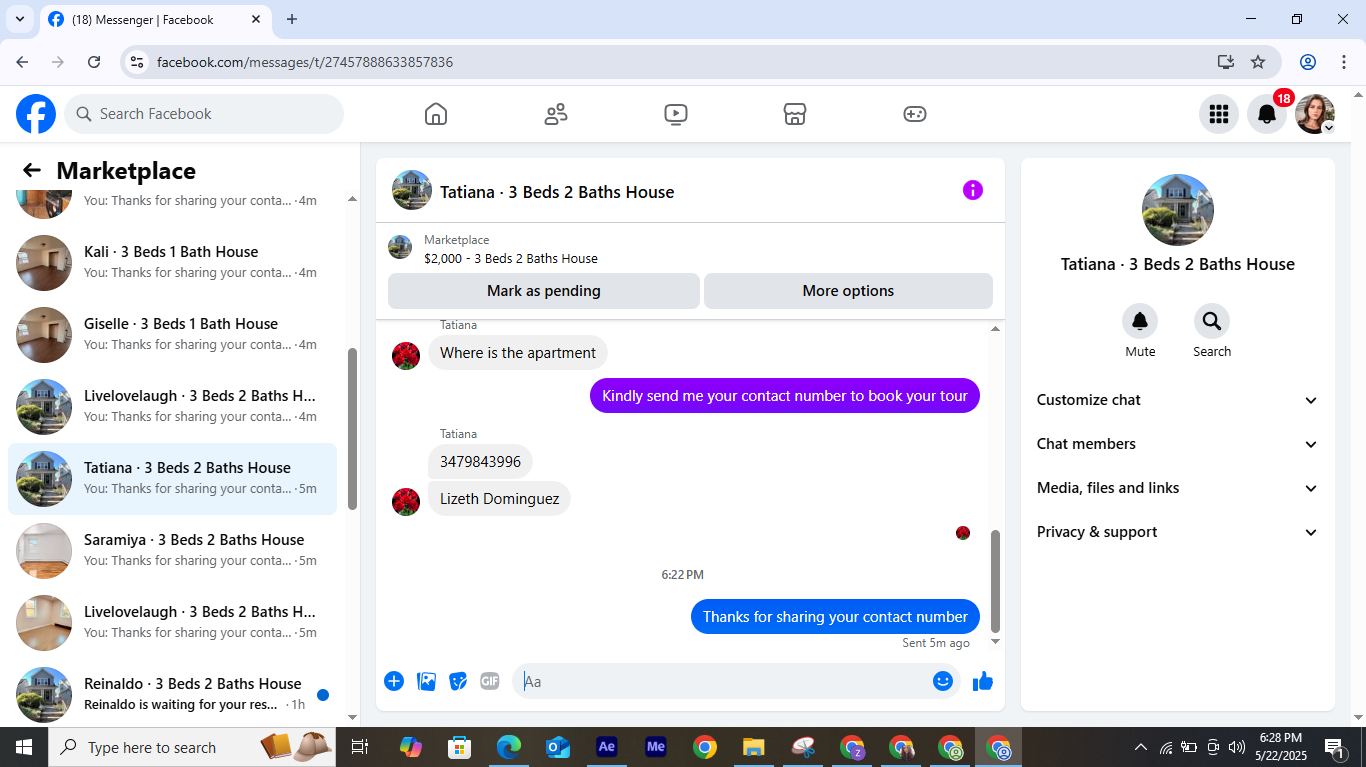Expand the Chat members section

click(x=1177, y=444)
